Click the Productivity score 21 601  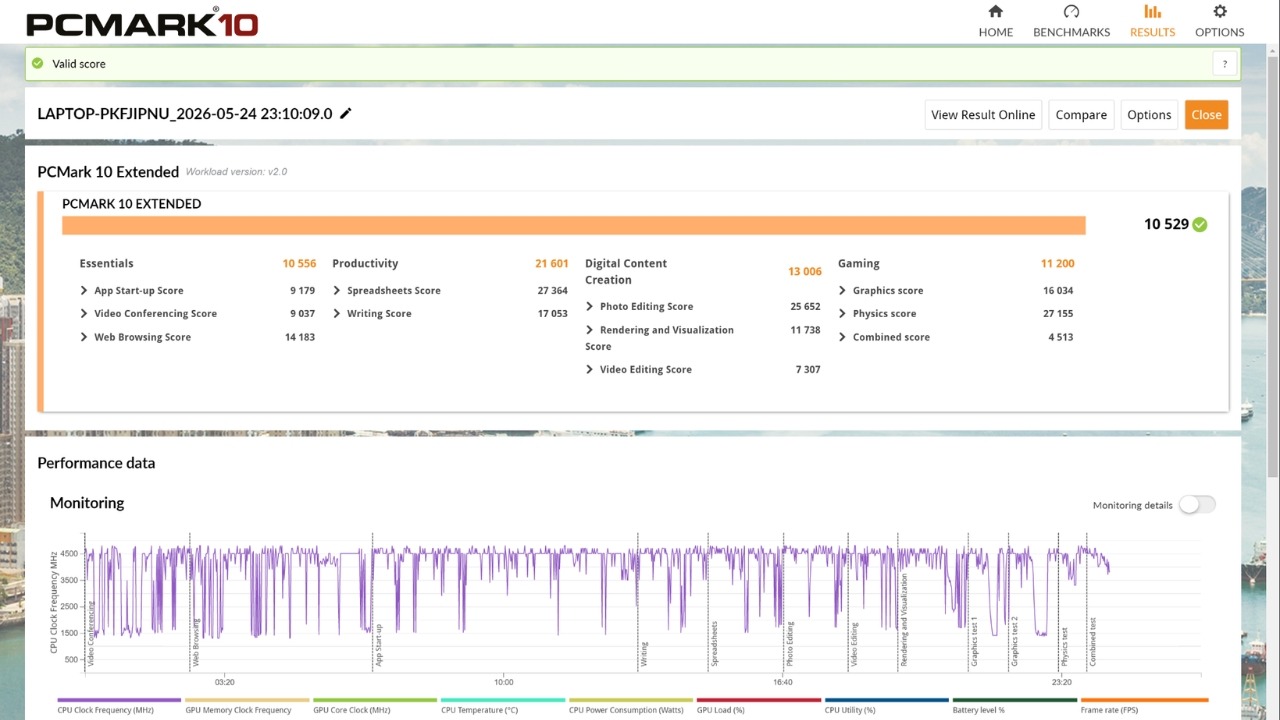click(x=552, y=264)
